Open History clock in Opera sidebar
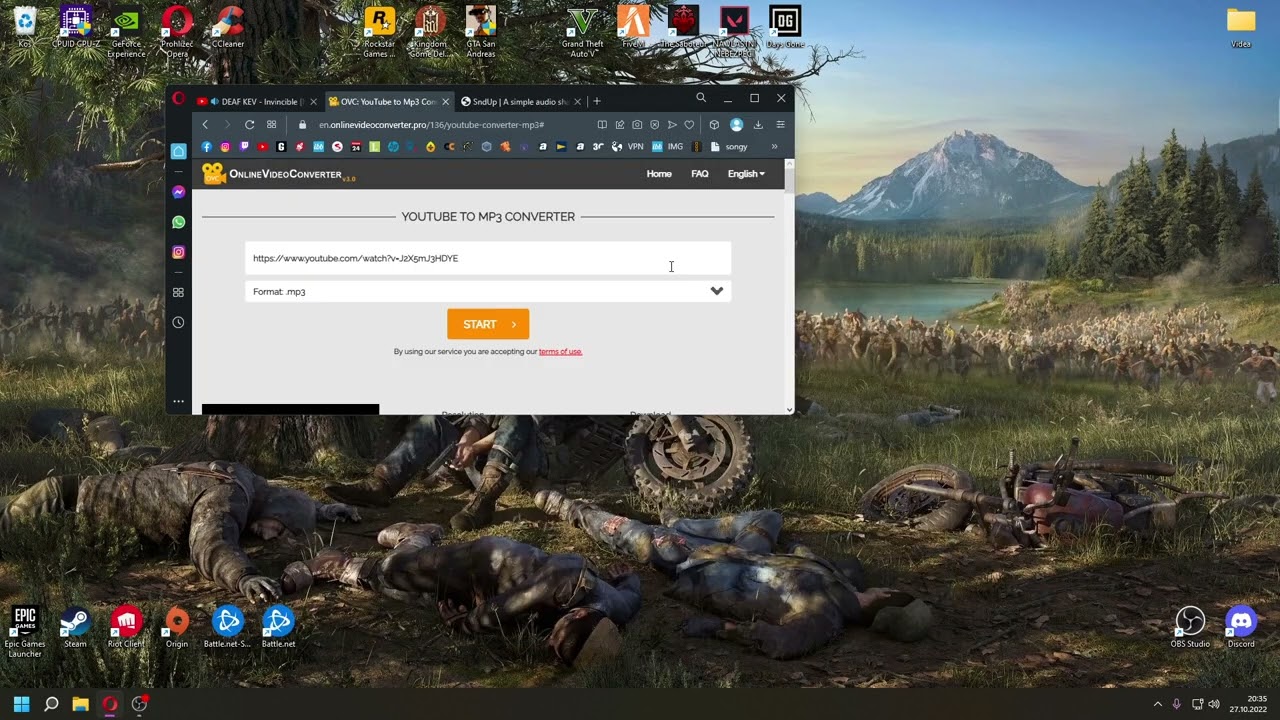This screenshot has width=1280, height=720. [178, 322]
